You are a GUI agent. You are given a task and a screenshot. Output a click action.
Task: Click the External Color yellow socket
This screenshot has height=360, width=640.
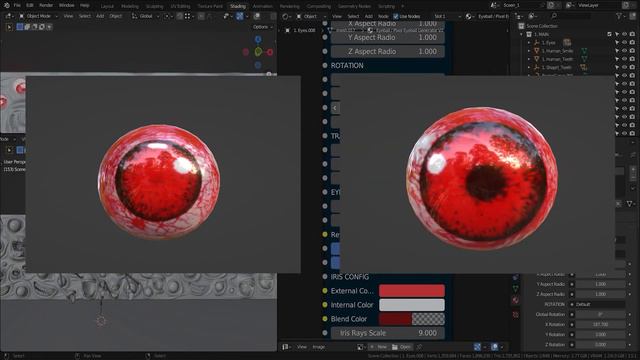click(x=325, y=291)
